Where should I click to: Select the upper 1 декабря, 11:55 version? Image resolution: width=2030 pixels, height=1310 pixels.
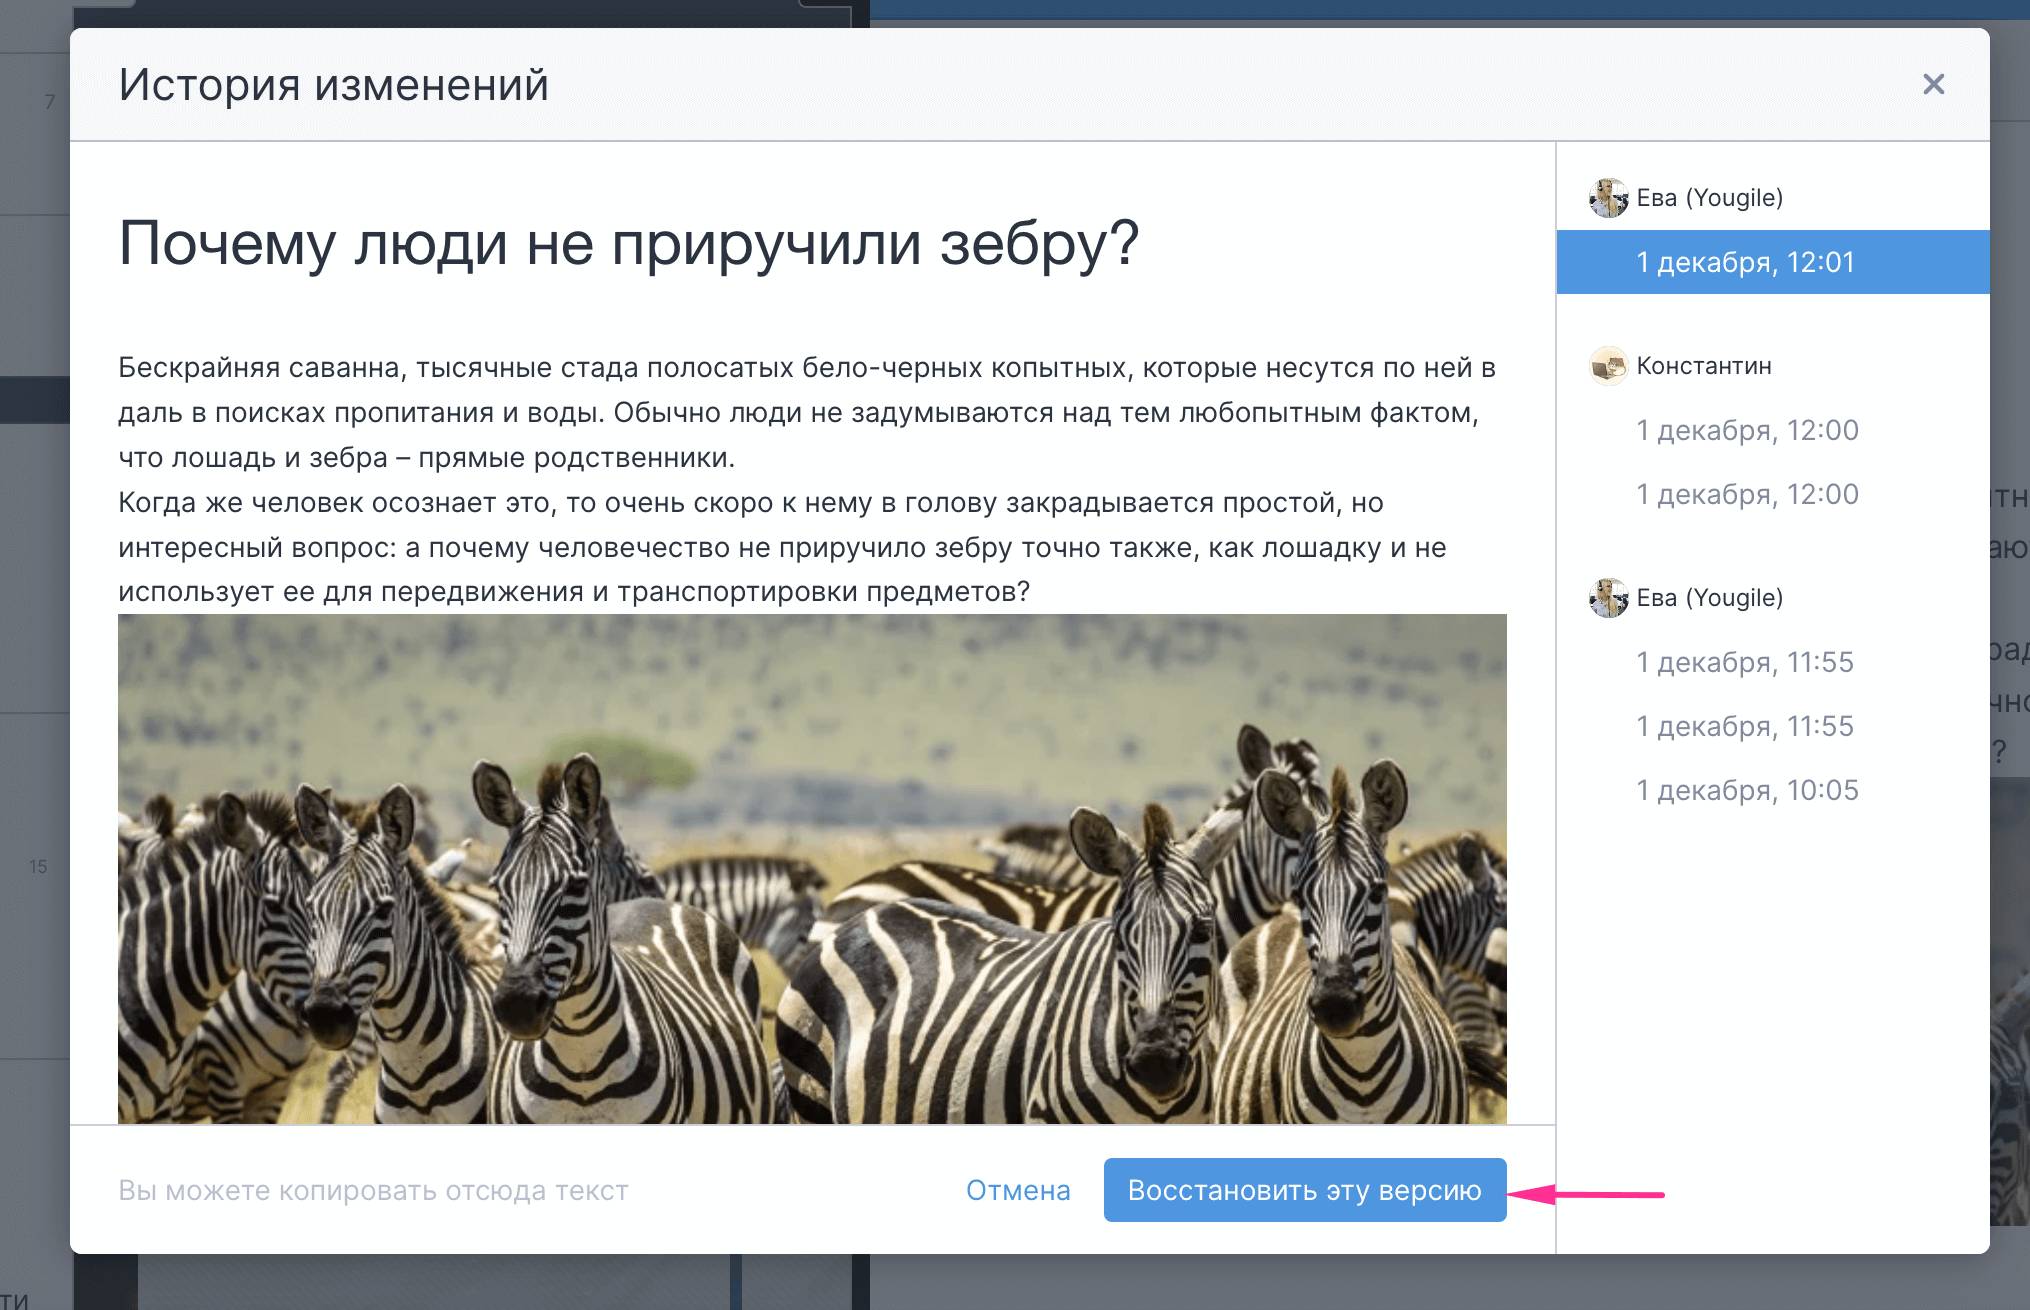[1745, 662]
